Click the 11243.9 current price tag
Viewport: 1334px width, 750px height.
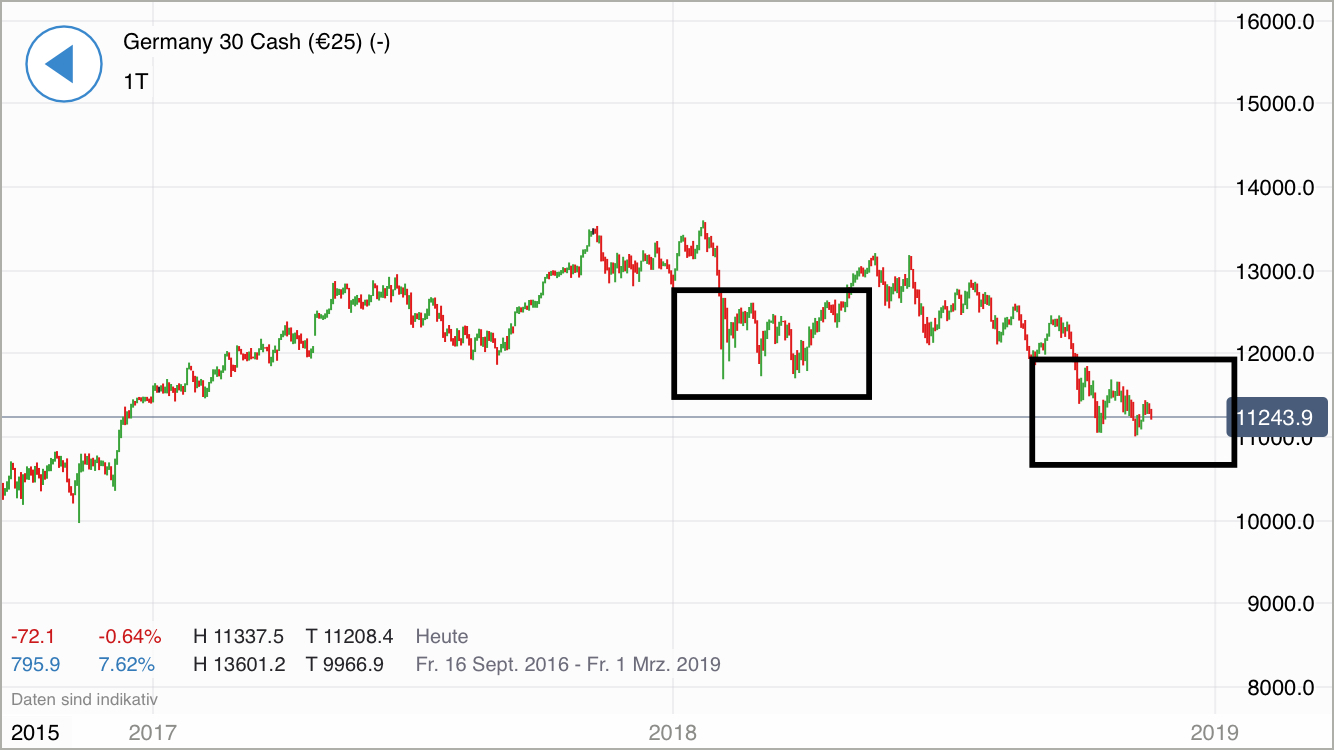coord(1275,417)
